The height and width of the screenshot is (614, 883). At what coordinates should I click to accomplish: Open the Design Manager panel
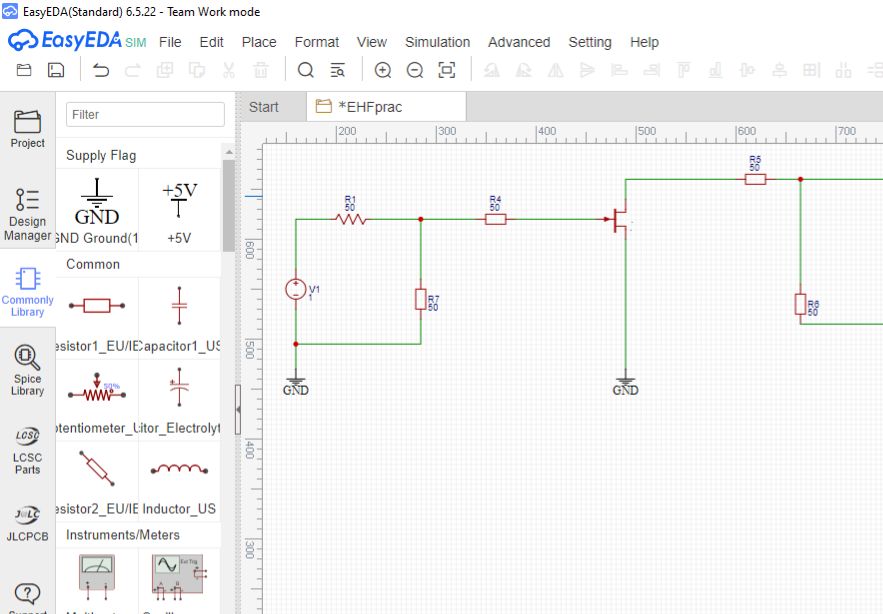28,214
